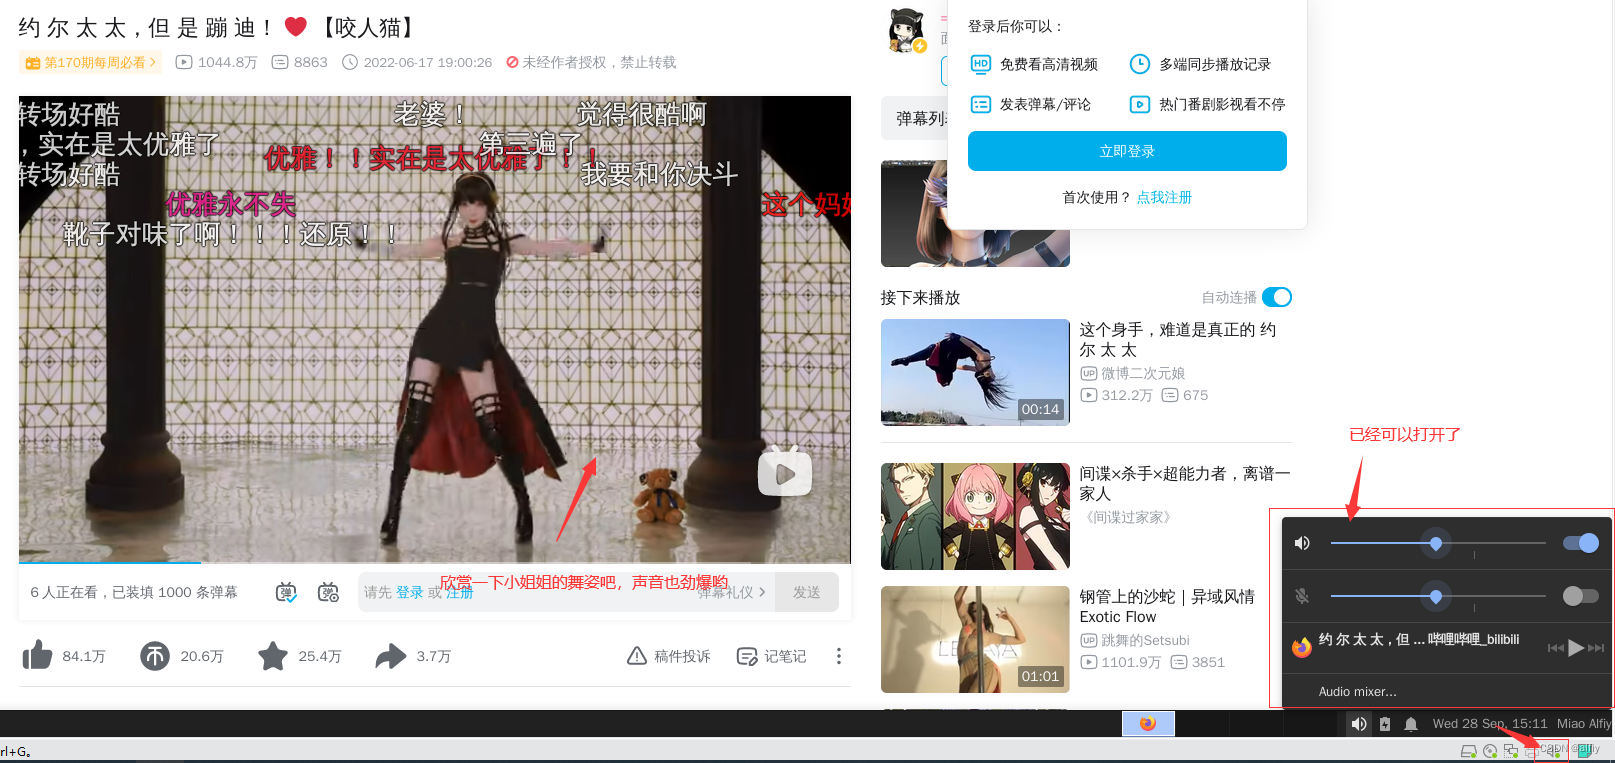Click the panel clock Wed 28 Sep

[1490, 723]
